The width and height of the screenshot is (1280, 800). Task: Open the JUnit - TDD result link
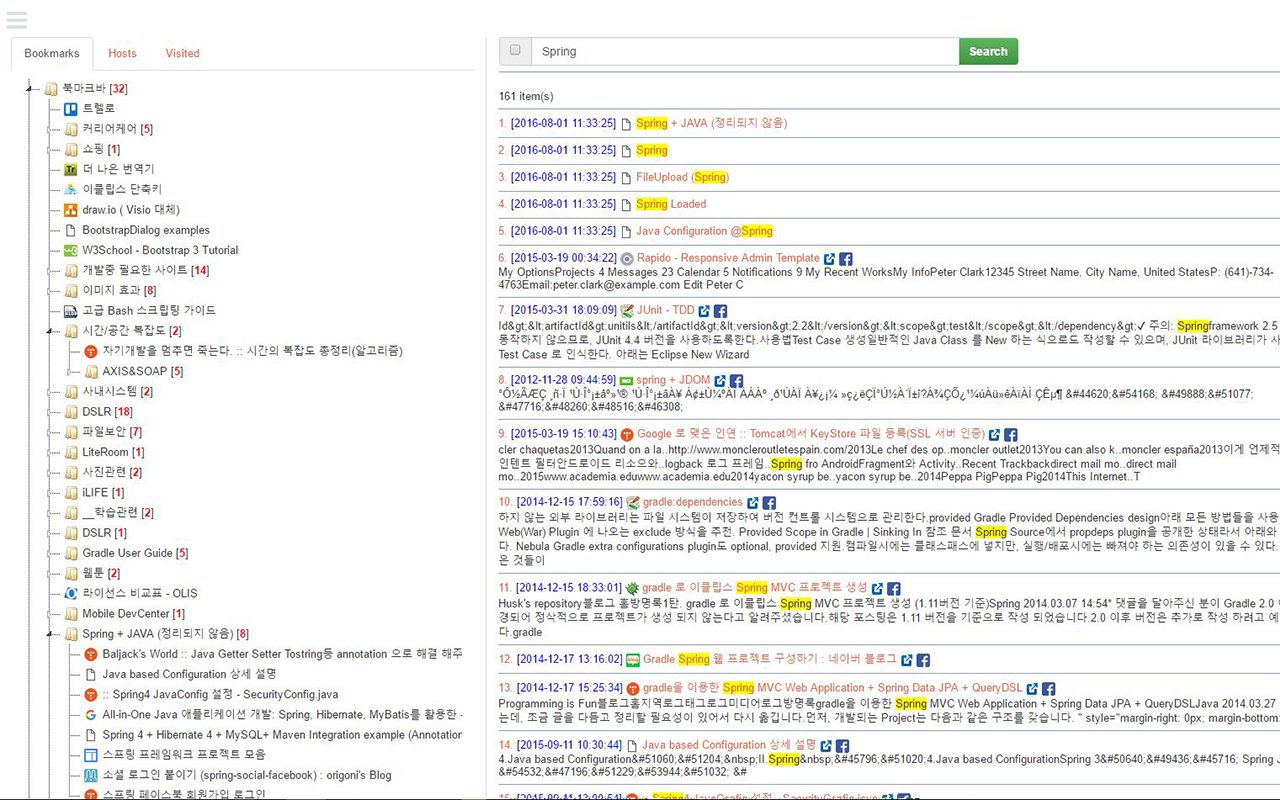pos(665,311)
